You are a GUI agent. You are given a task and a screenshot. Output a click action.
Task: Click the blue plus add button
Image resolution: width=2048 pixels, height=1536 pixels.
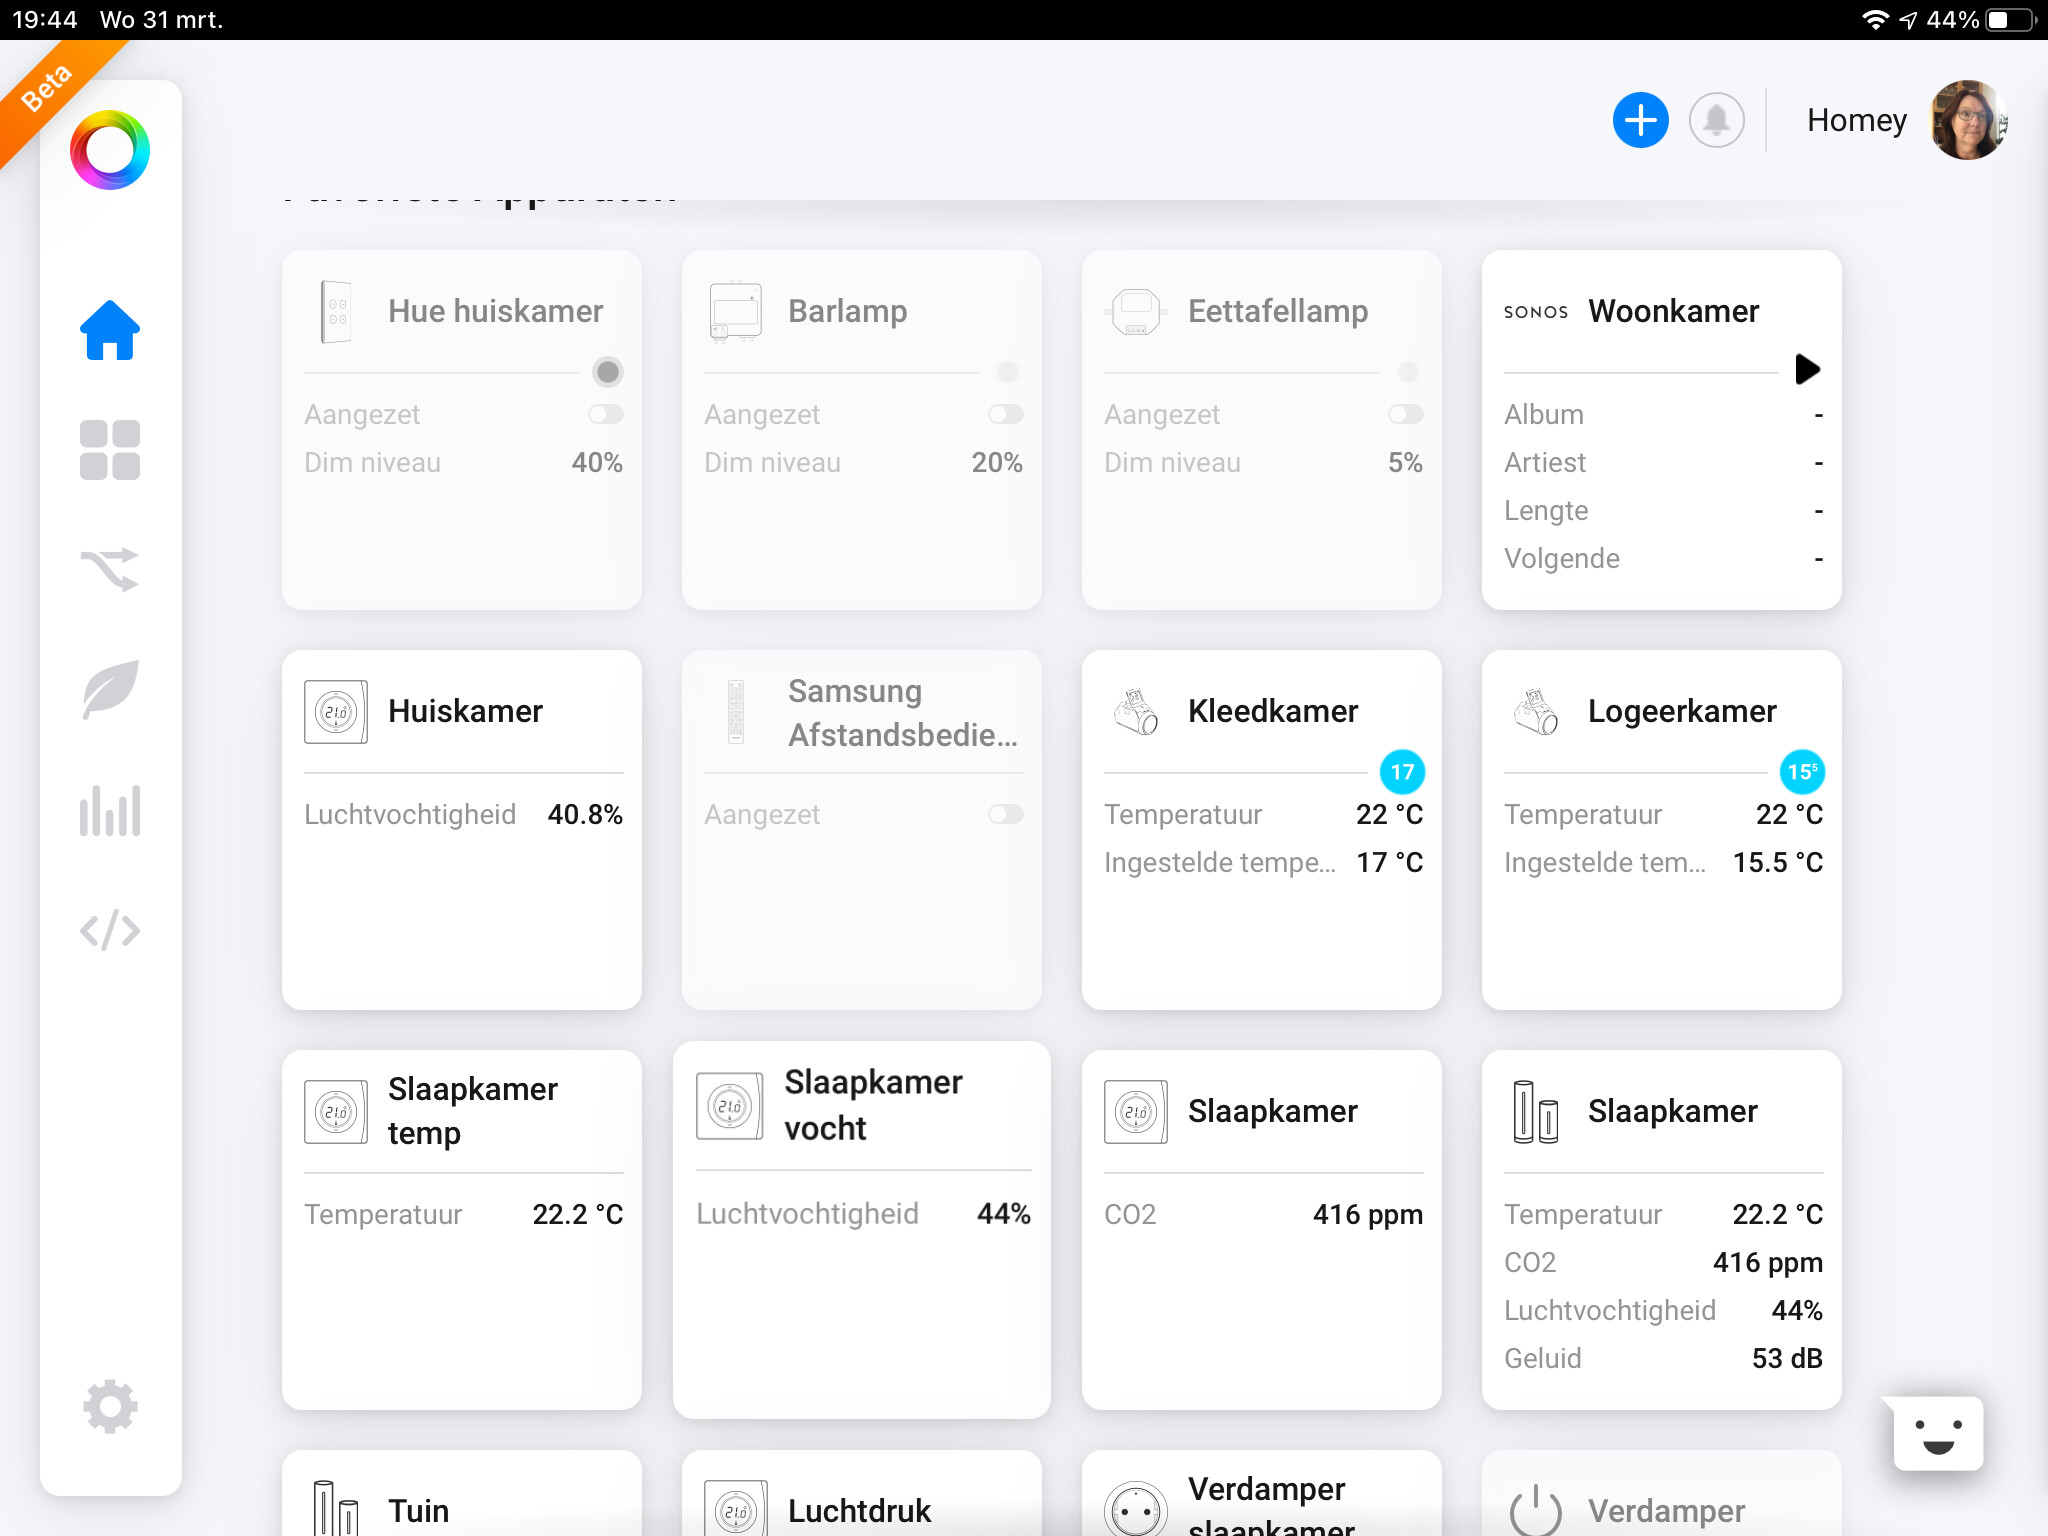pos(1640,120)
